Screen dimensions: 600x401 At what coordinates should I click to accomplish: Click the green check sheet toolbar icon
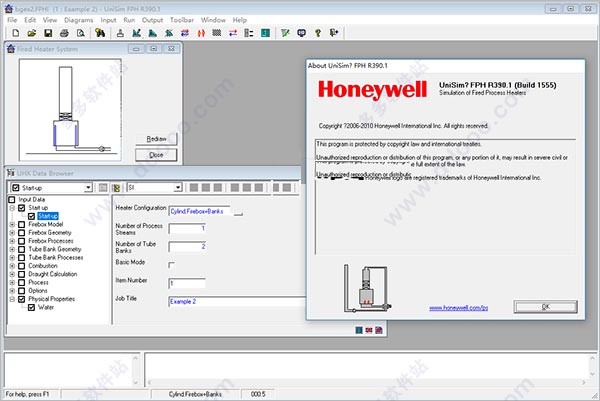click(x=285, y=33)
